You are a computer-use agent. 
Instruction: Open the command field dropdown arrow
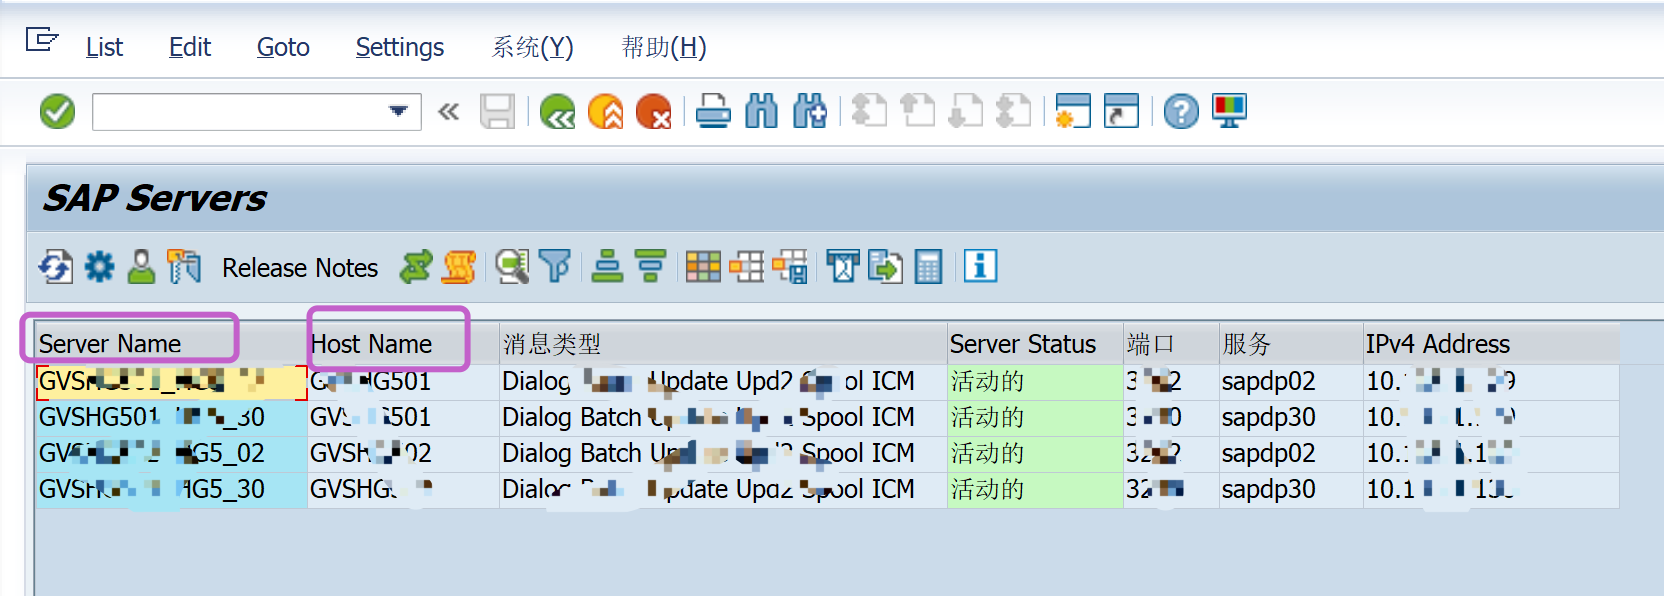pos(399,111)
